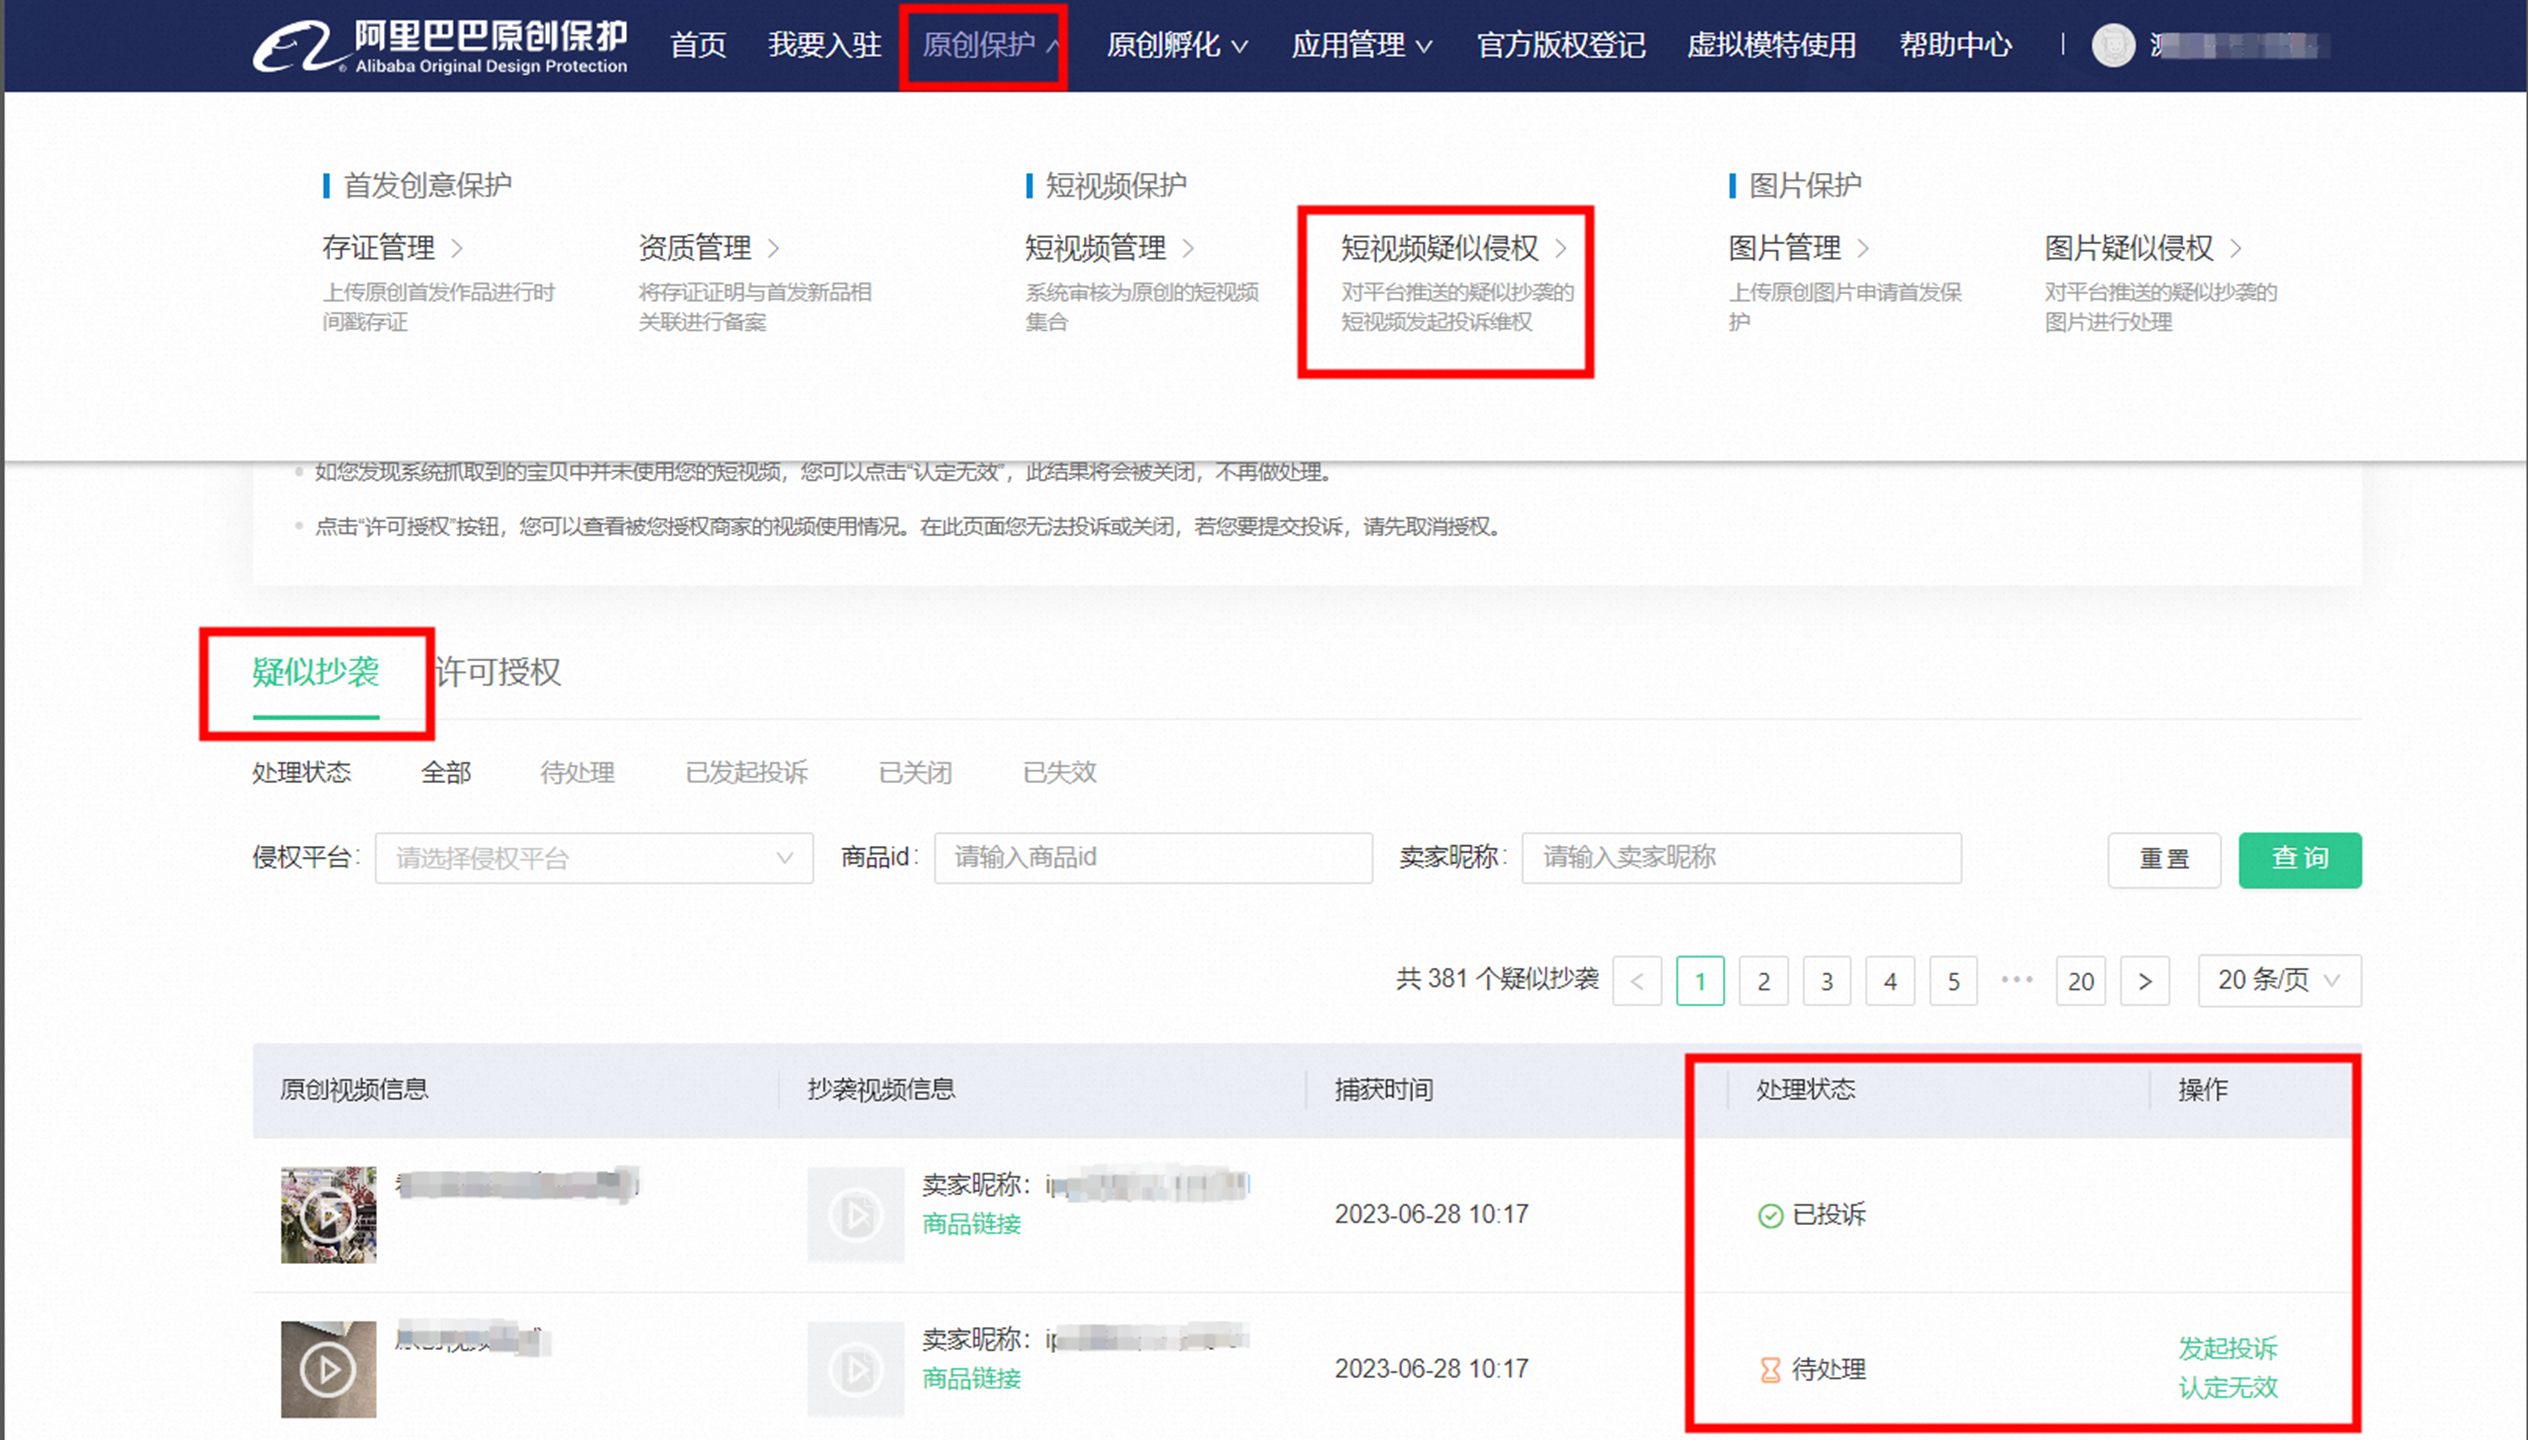The height and width of the screenshot is (1440, 2528).
Task: Click the 捕获时间 column header
Action: click(1384, 1090)
